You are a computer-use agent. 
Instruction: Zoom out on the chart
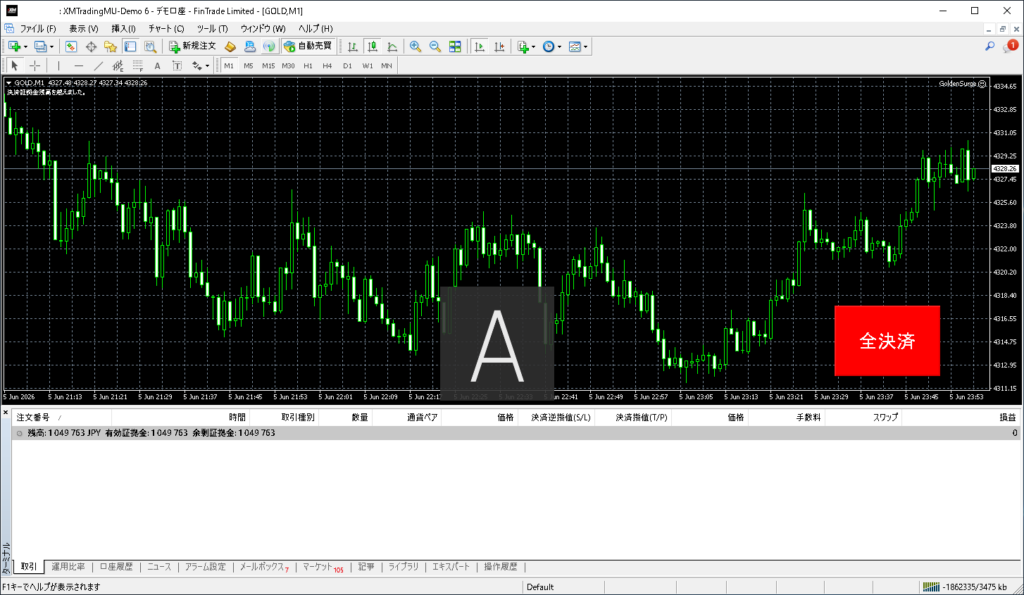click(435, 46)
